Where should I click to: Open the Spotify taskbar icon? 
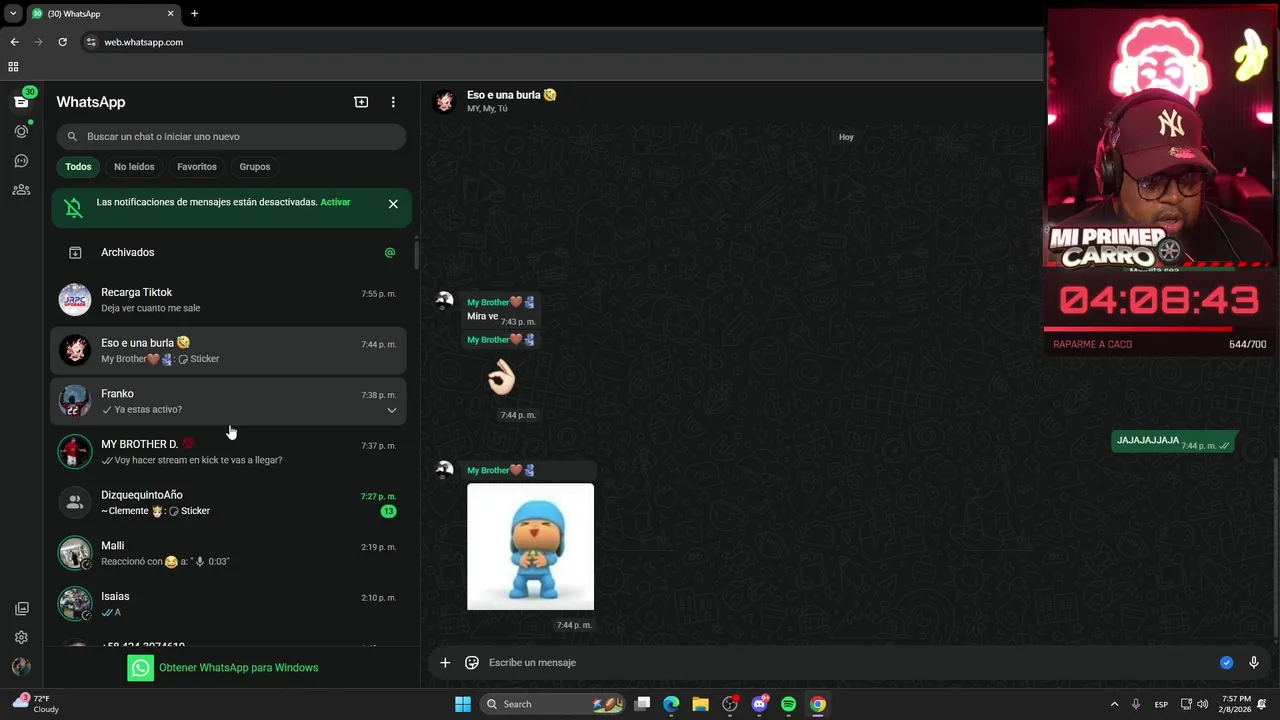click(x=788, y=704)
